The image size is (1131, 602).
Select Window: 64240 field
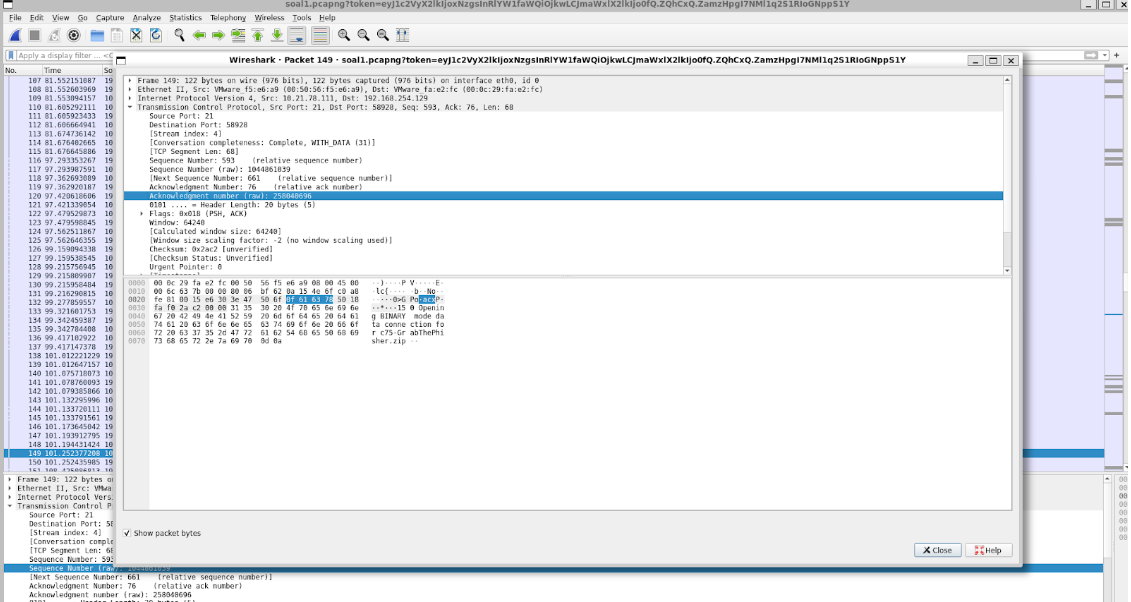tap(176, 223)
